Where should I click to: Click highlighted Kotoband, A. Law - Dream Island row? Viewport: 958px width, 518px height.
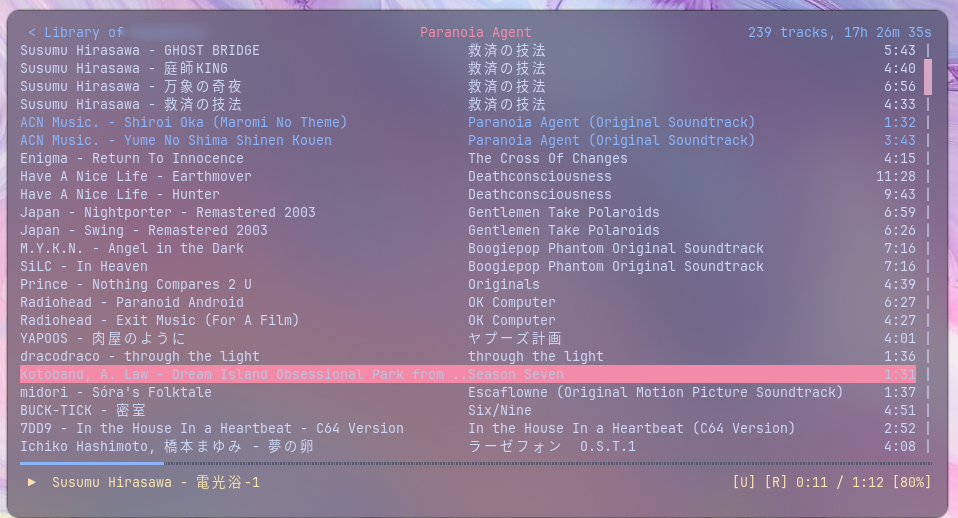[468, 374]
